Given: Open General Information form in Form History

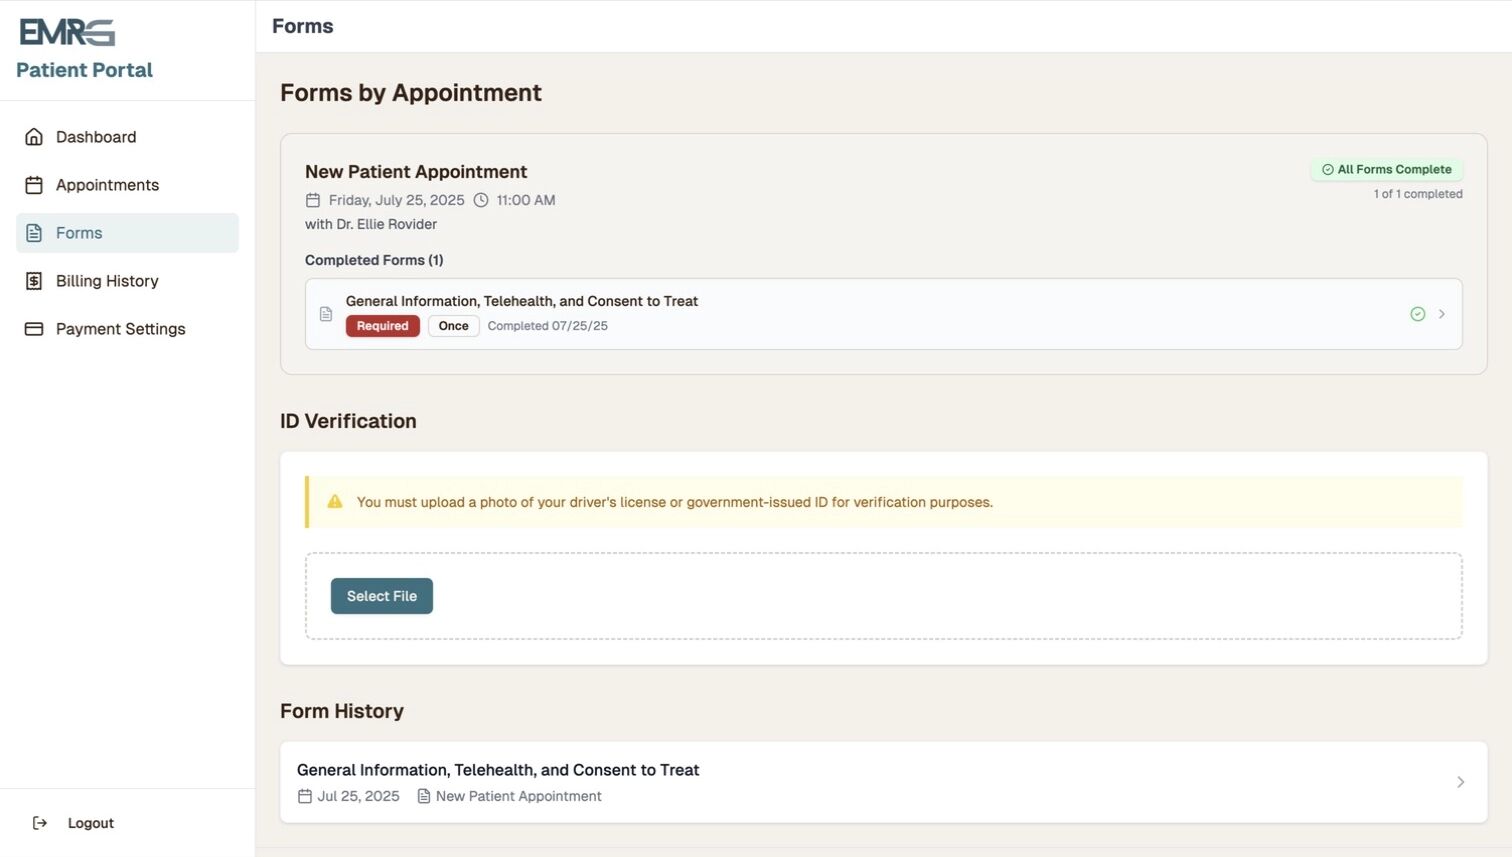Looking at the screenshot, I should click(x=498, y=770).
